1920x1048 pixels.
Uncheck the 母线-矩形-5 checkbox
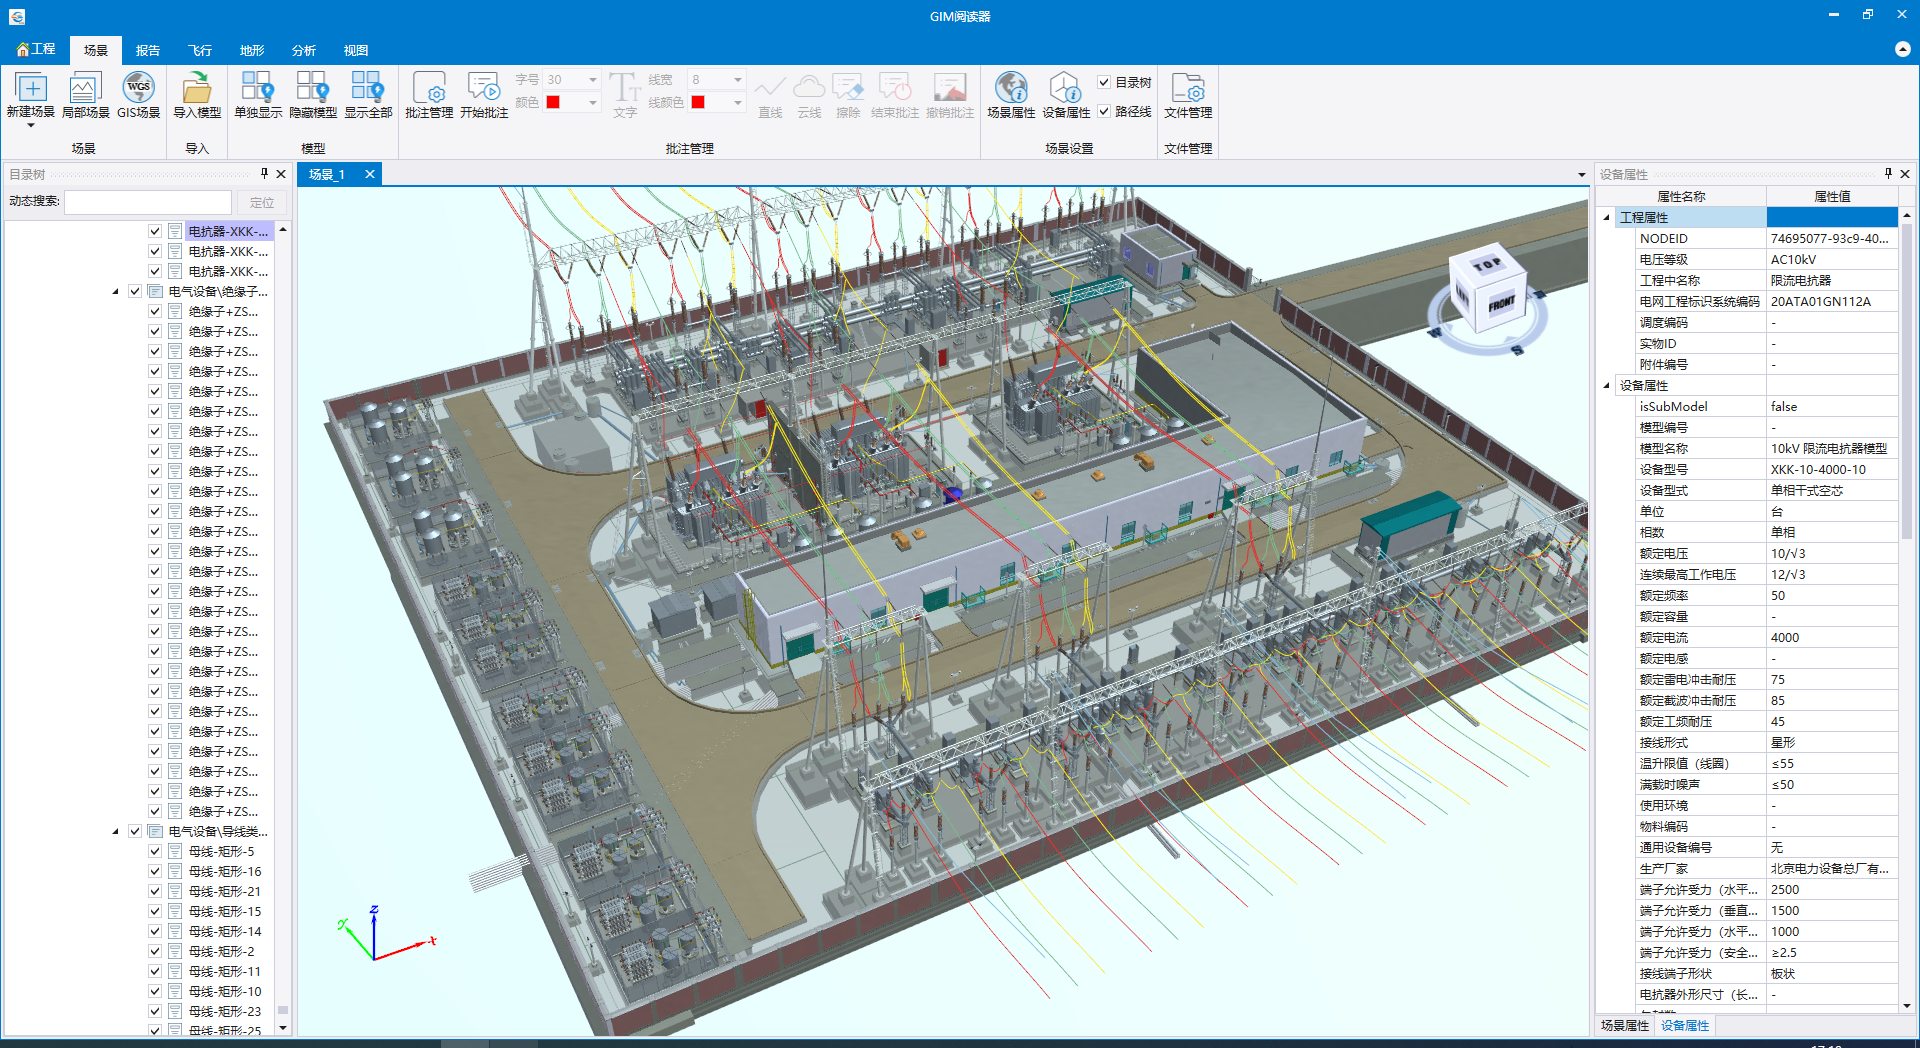pos(155,851)
